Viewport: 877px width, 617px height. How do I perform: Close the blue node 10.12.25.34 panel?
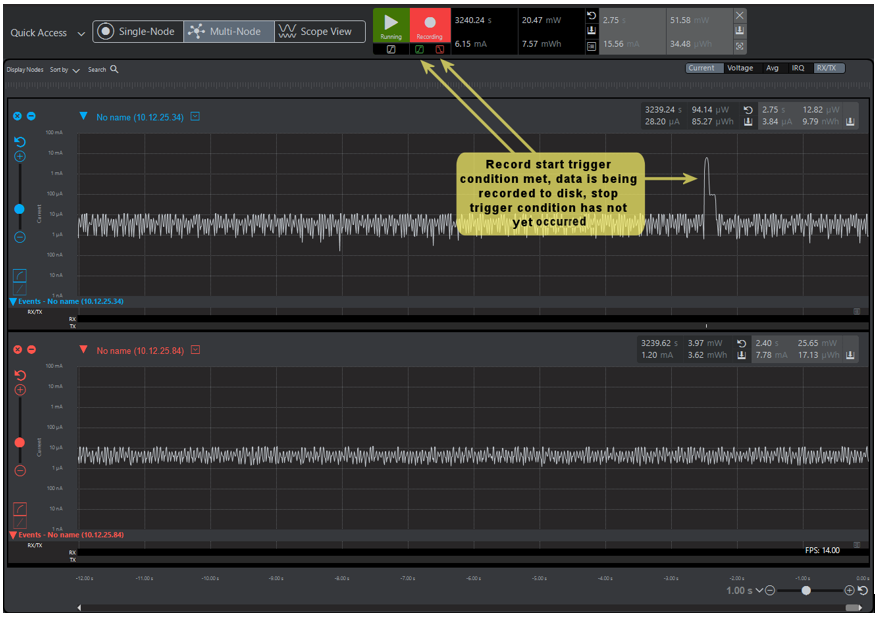(x=17, y=116)
